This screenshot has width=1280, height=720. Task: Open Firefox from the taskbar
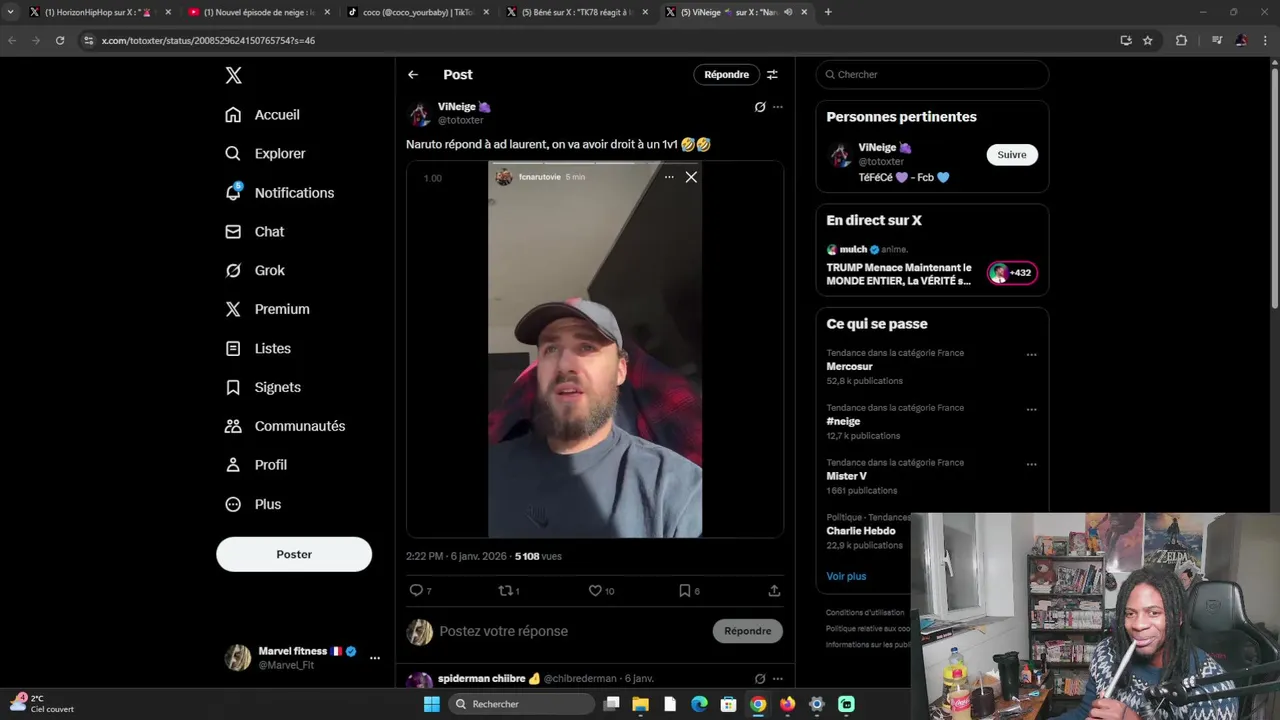[787, 704]
